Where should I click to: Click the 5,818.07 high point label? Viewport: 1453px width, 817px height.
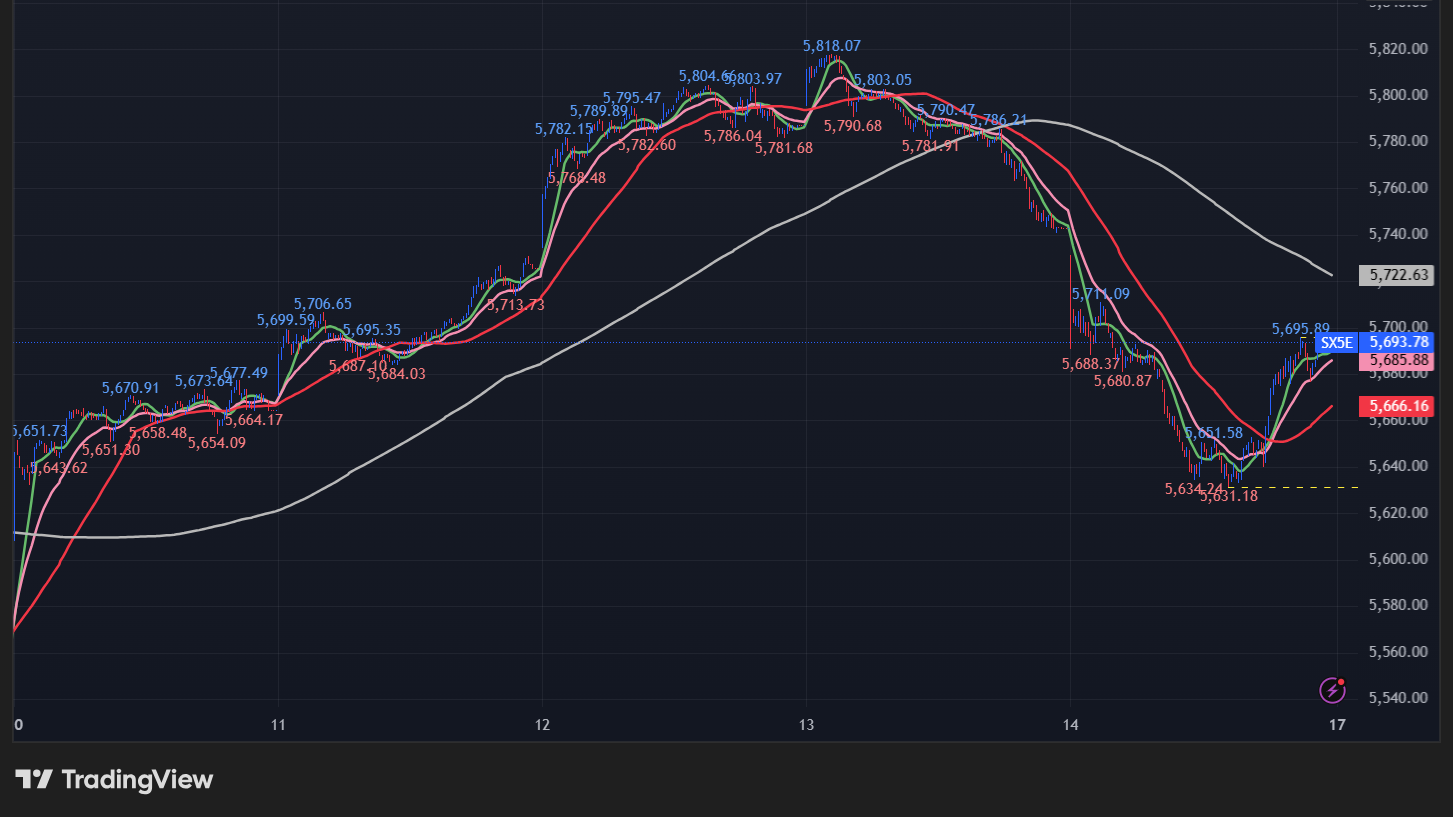click(x=833, y=45)
